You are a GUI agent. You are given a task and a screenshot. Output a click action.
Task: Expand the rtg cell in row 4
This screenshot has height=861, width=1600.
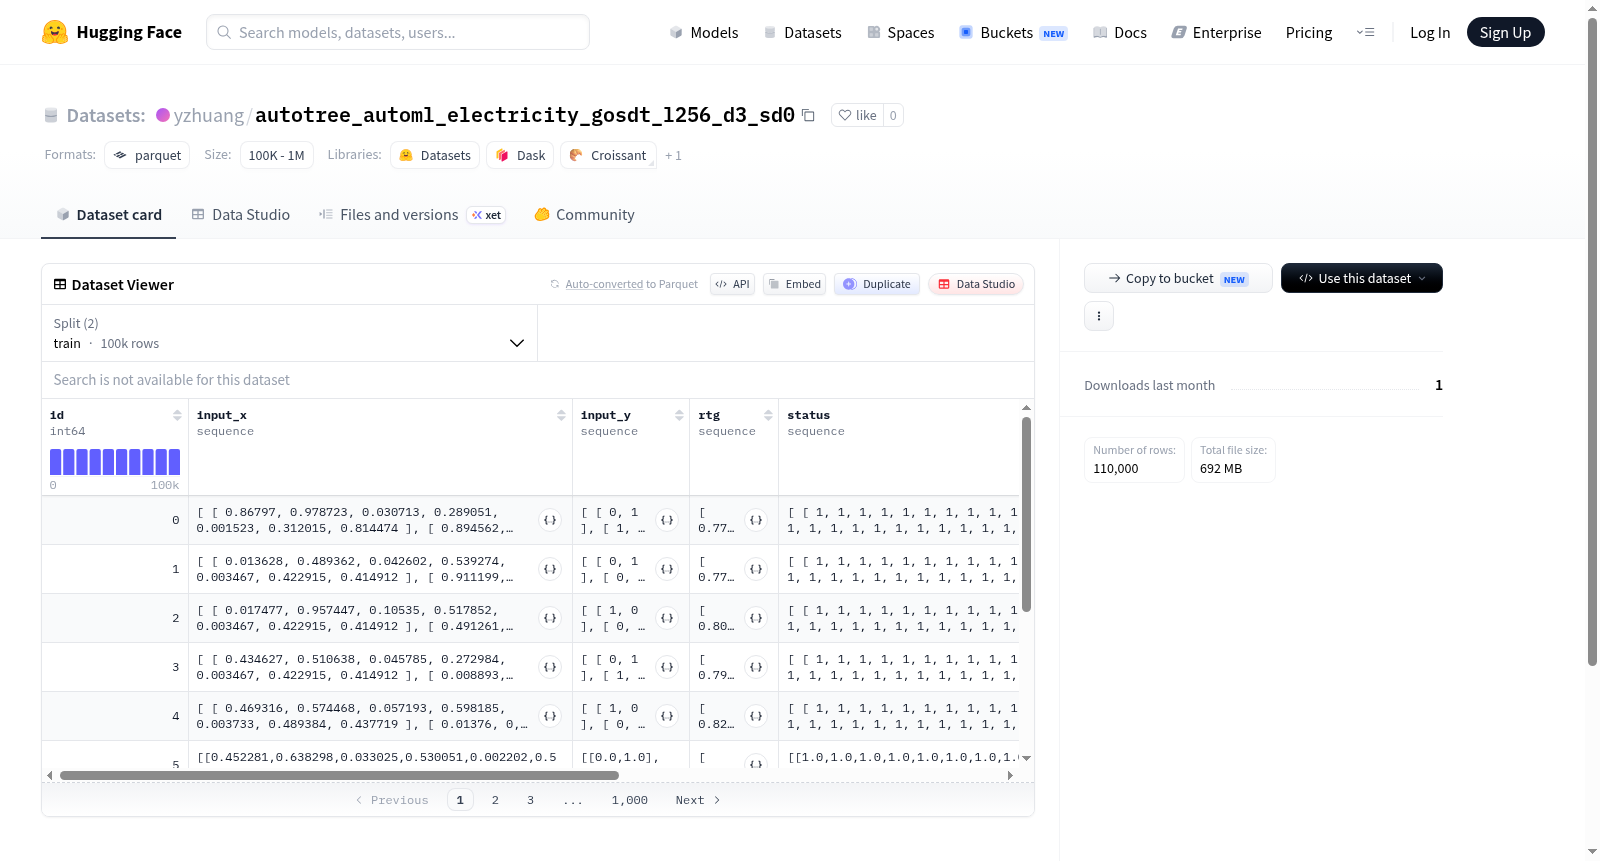pyautogui.click(x=756, y=716)
